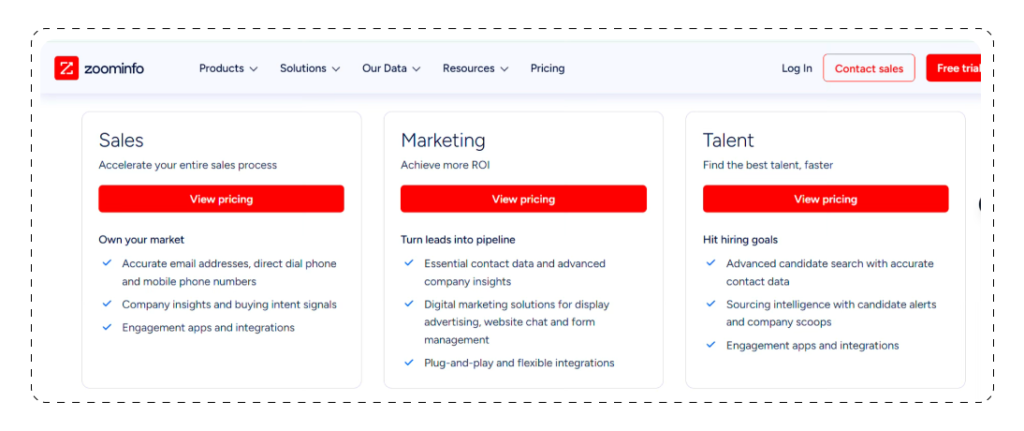Click the Sales card heading
The image size is (1024, 431).
click(x=121, y=140)
